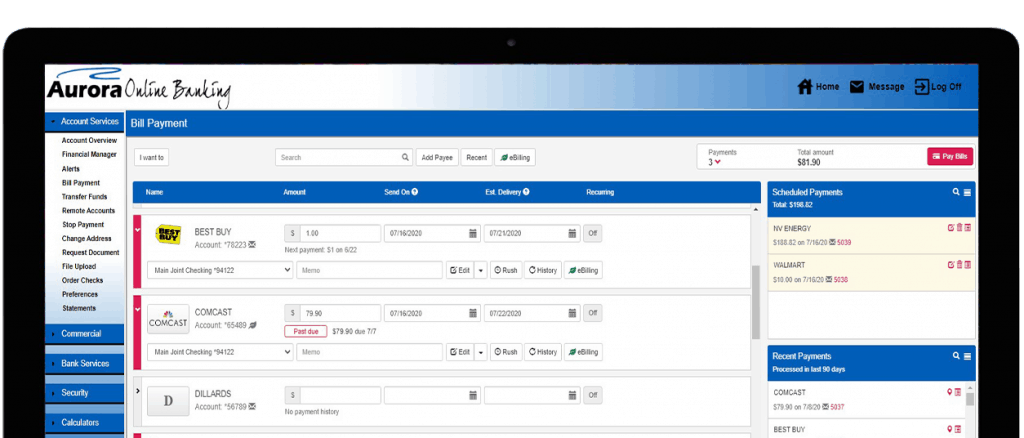Click Est. Delivery help question icon

[x=526, y=192]
